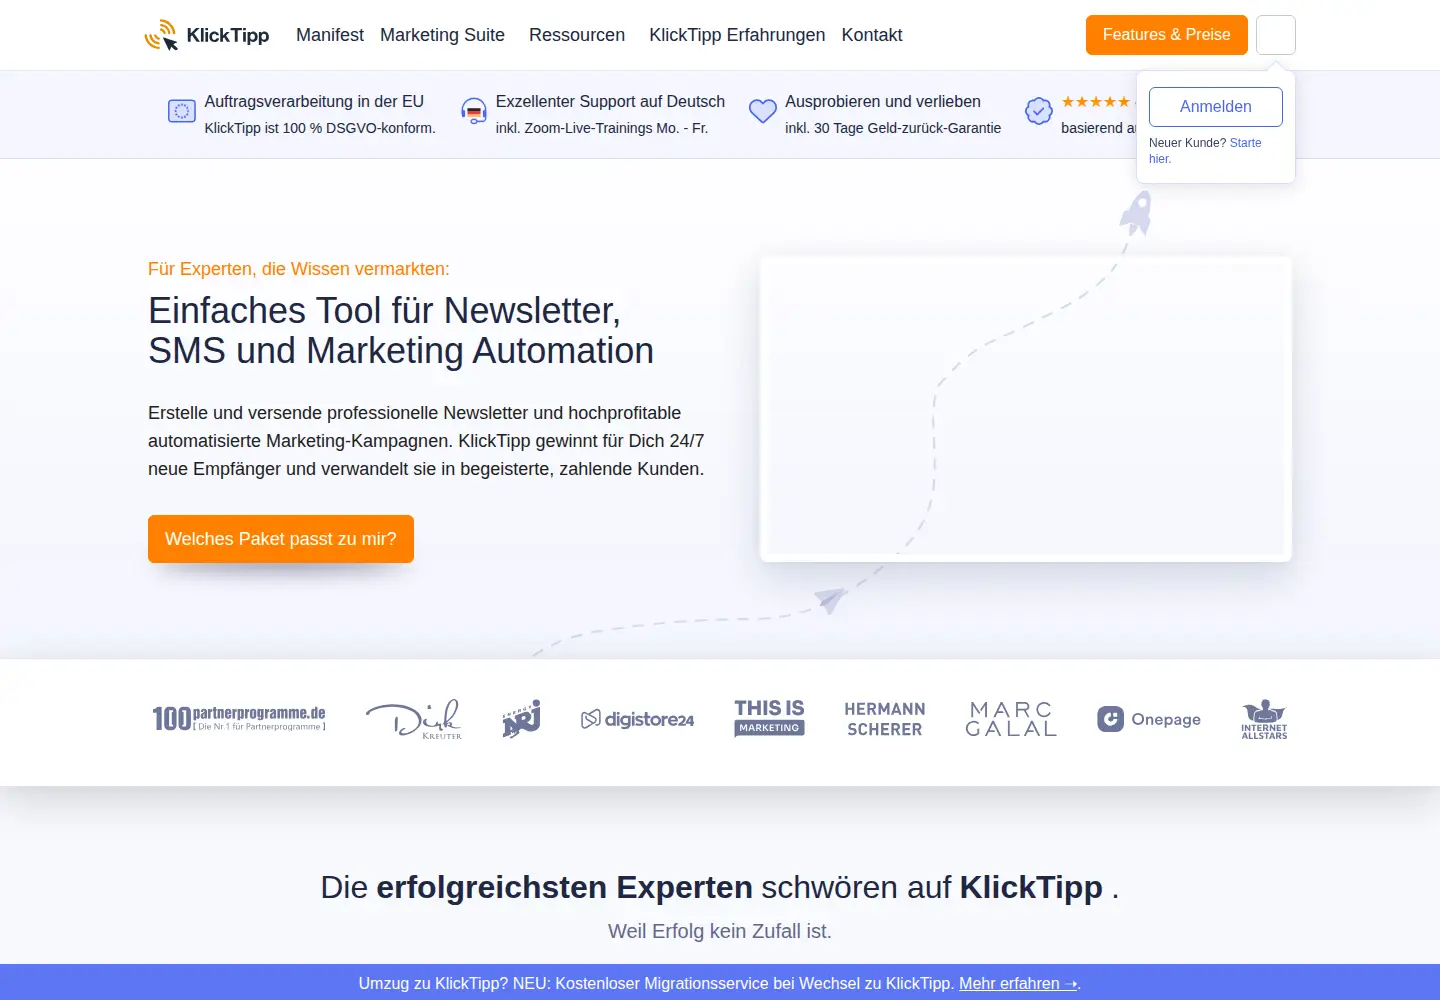Open the Ressourcen menu
The image size is (1440, 1000).
(x=577, y=35)
